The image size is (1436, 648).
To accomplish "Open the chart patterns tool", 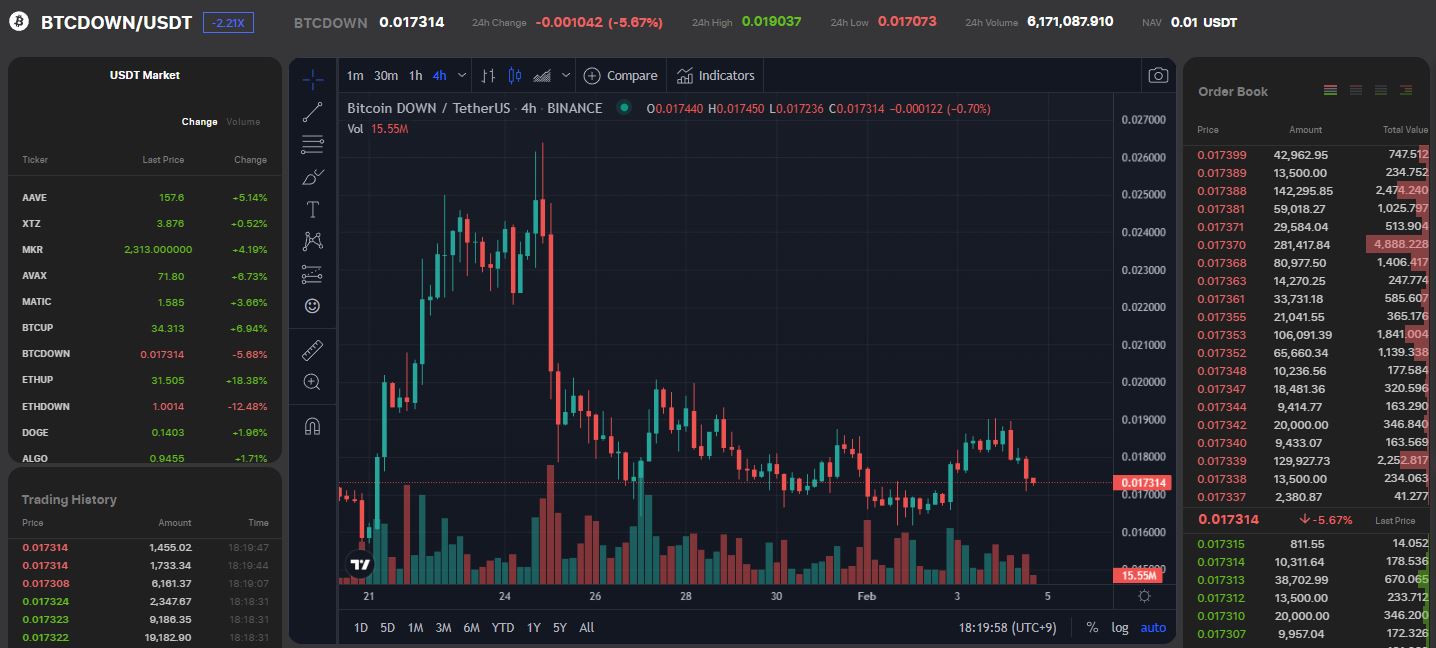I will tap(312, 241).
